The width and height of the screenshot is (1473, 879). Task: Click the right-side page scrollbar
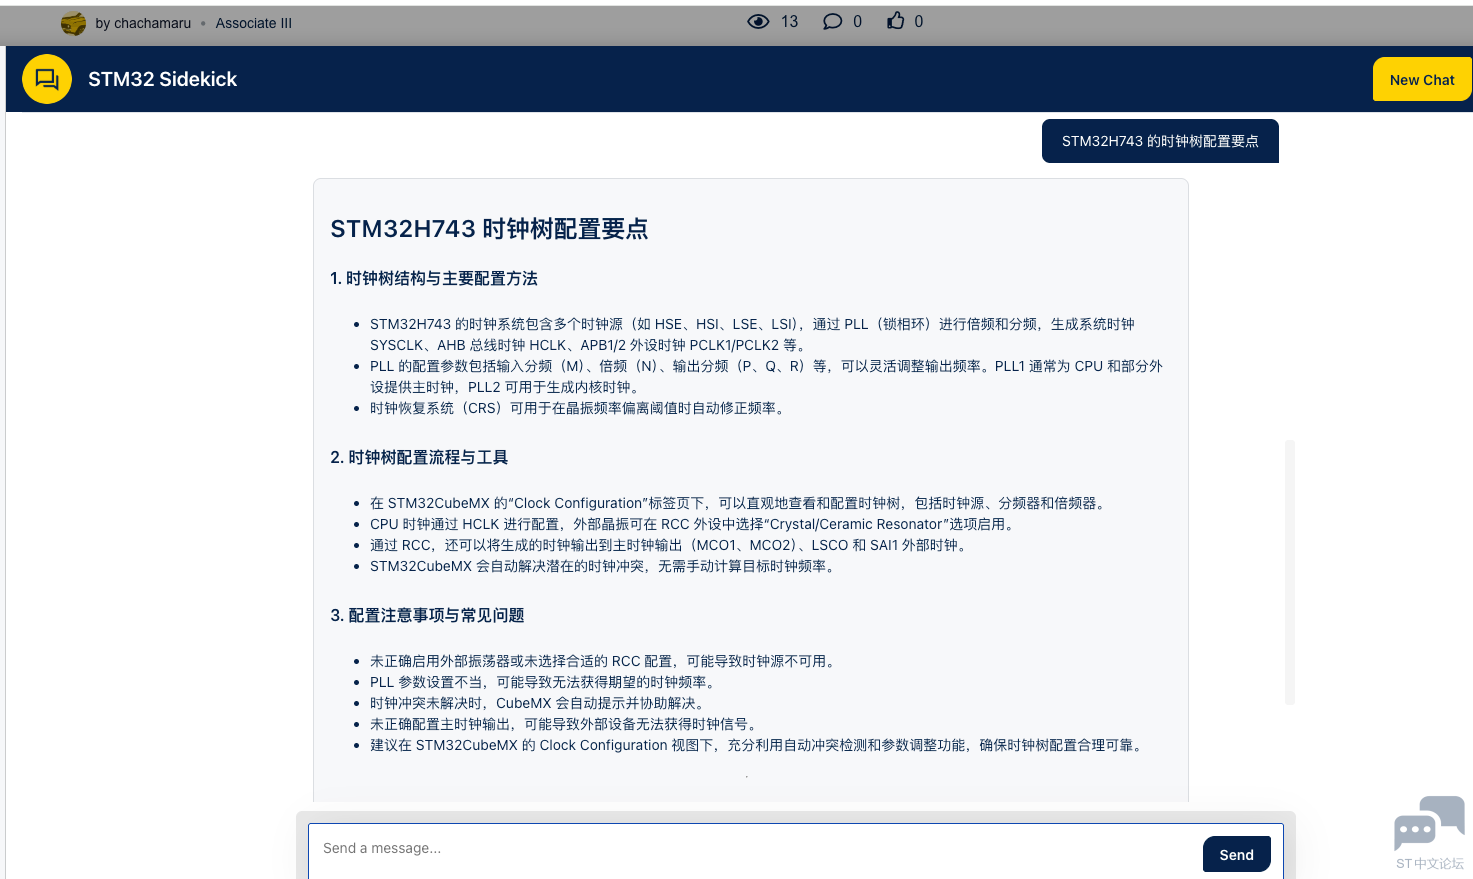pos(1289,570)
